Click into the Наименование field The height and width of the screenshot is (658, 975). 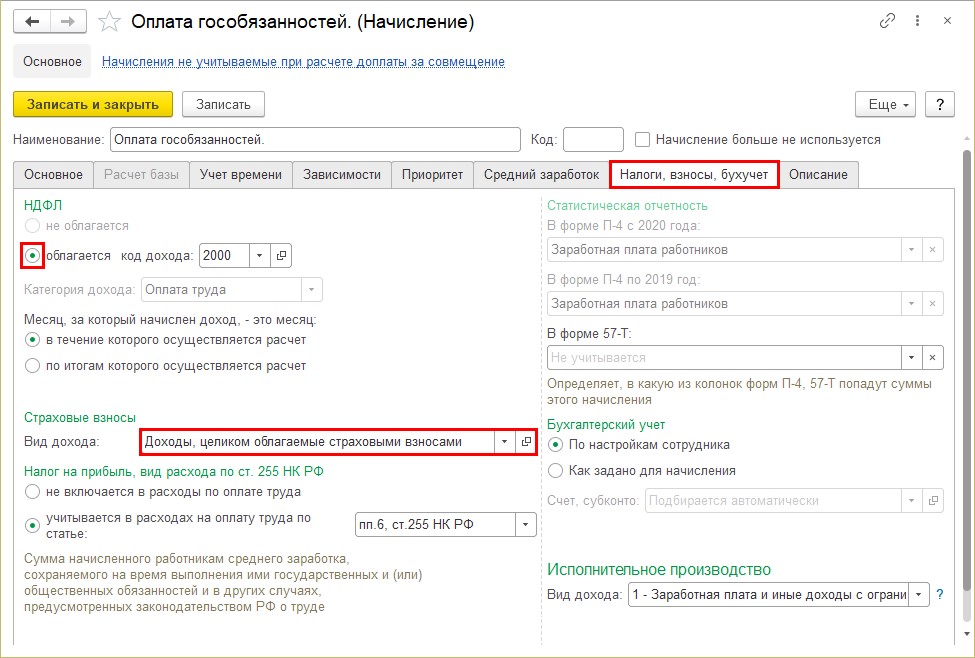315,139
